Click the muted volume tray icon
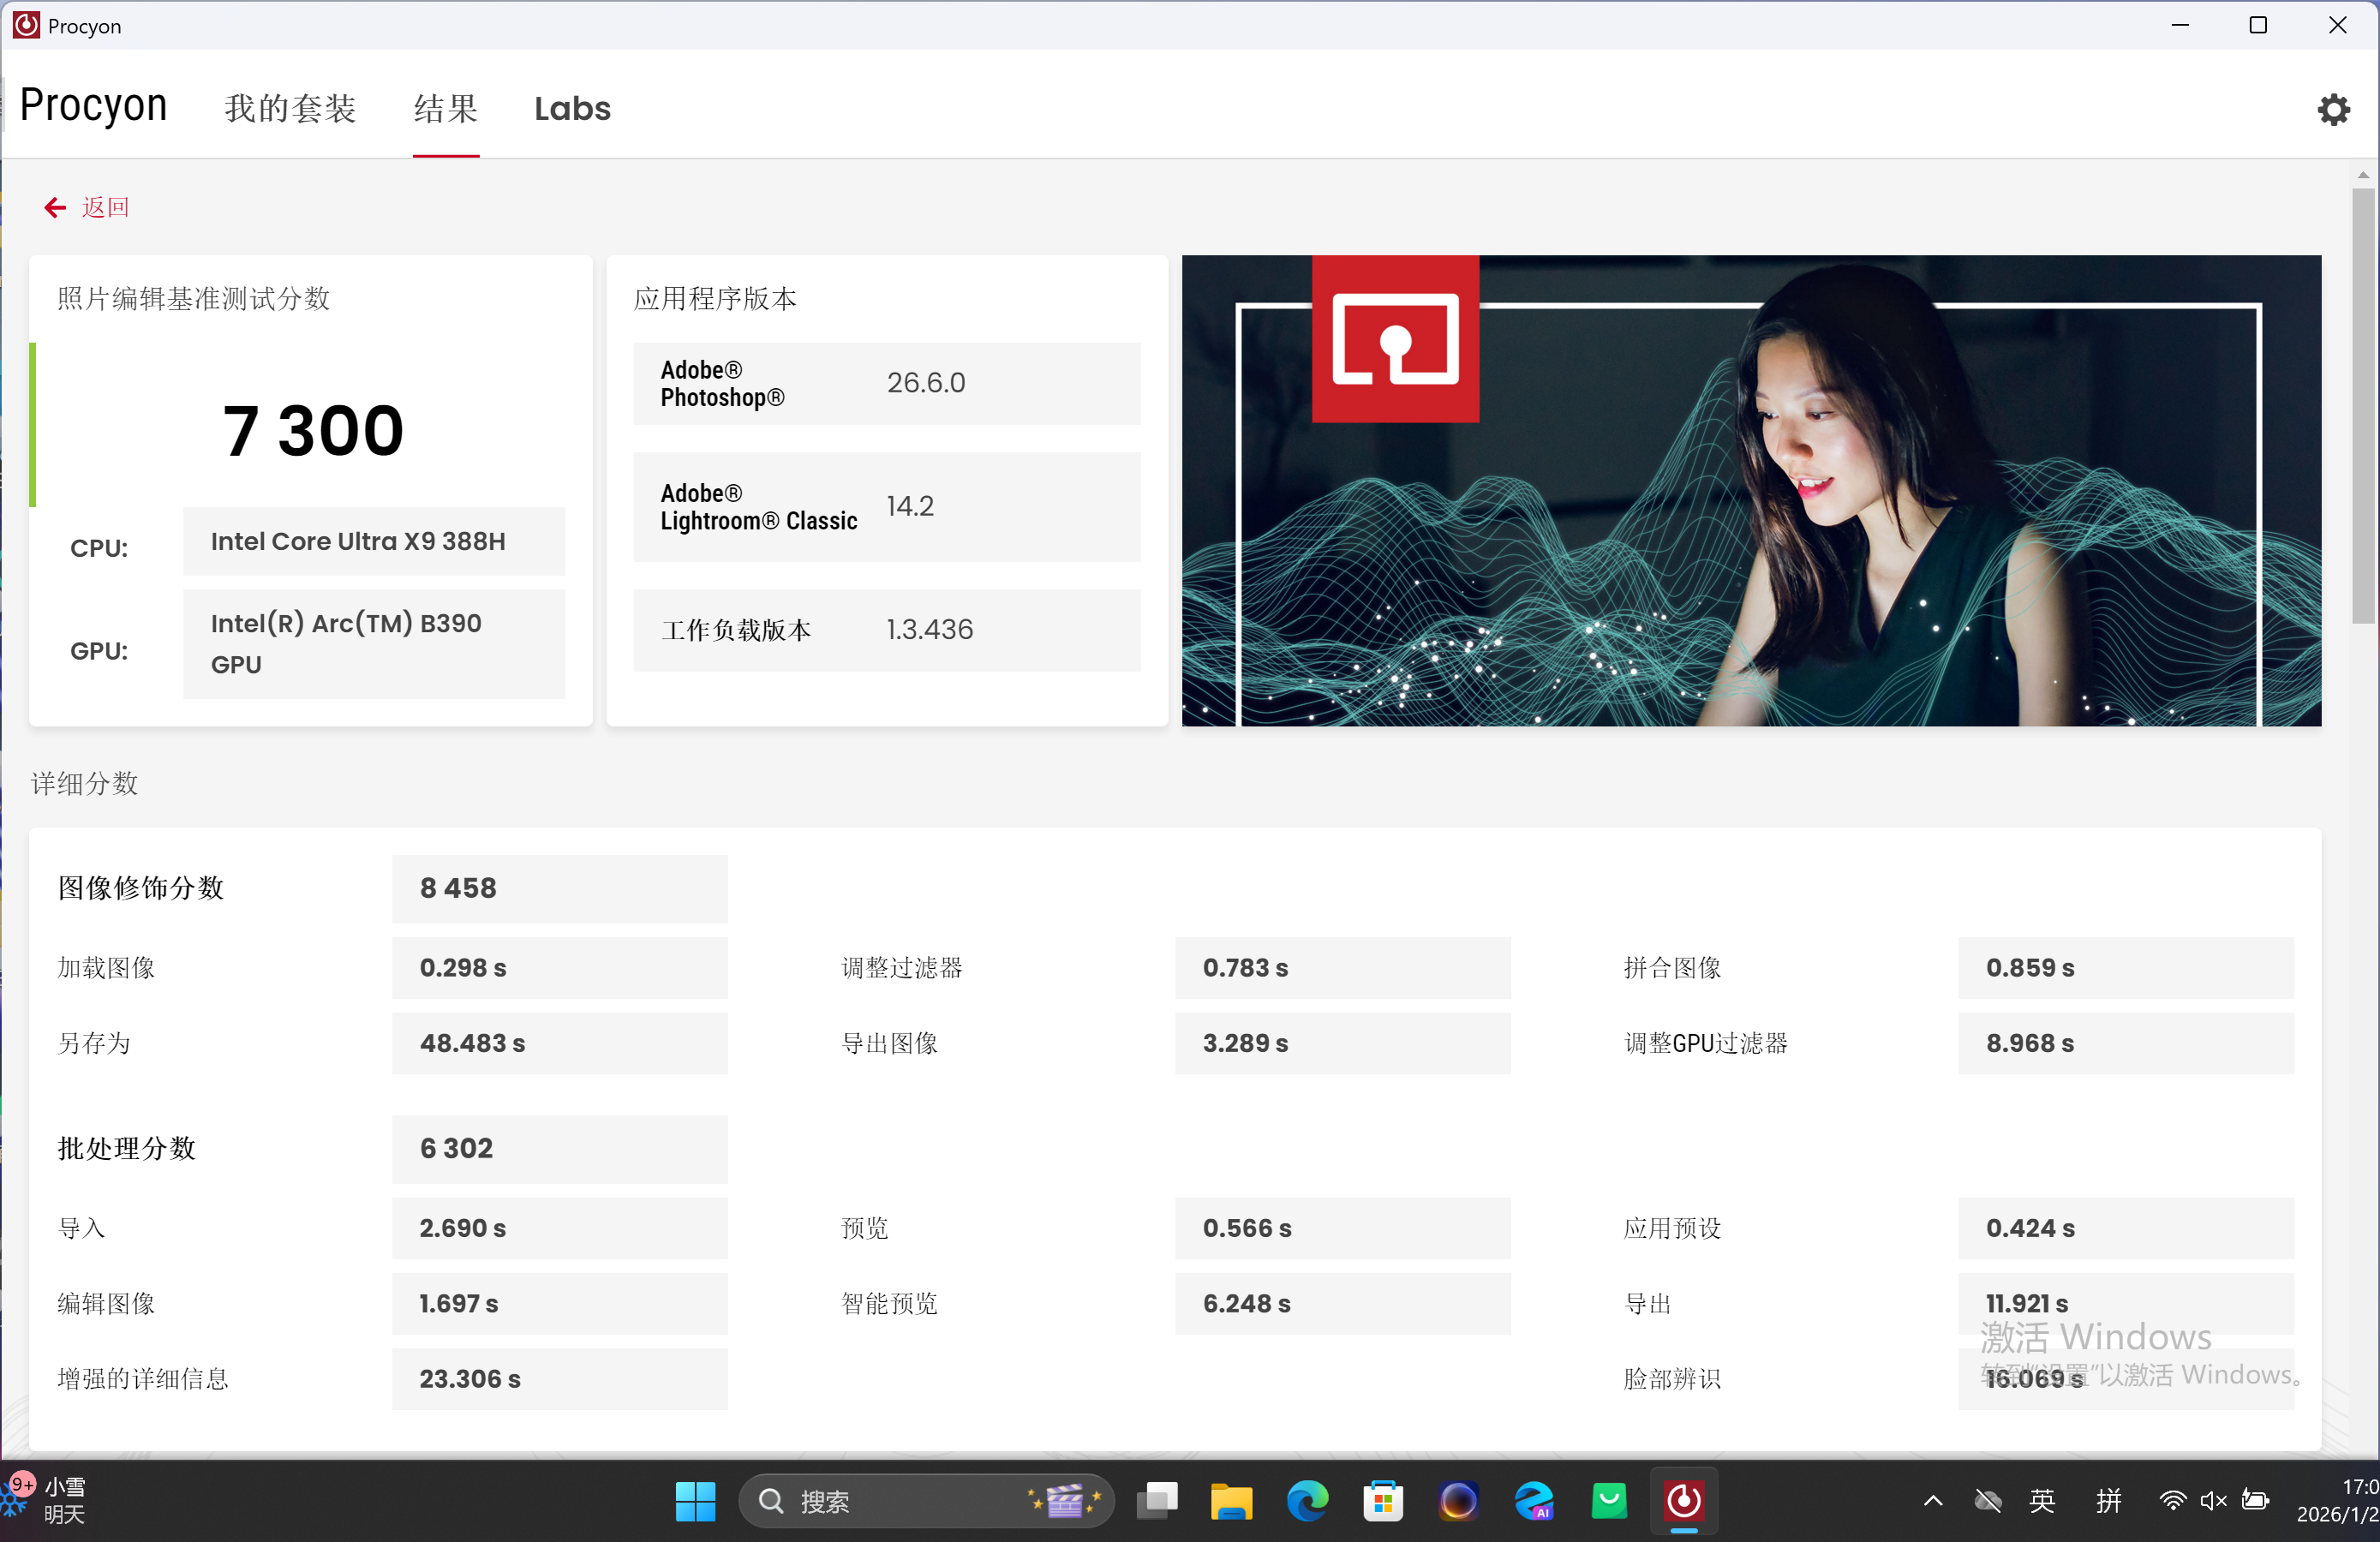 [x=2213, y=1500]
